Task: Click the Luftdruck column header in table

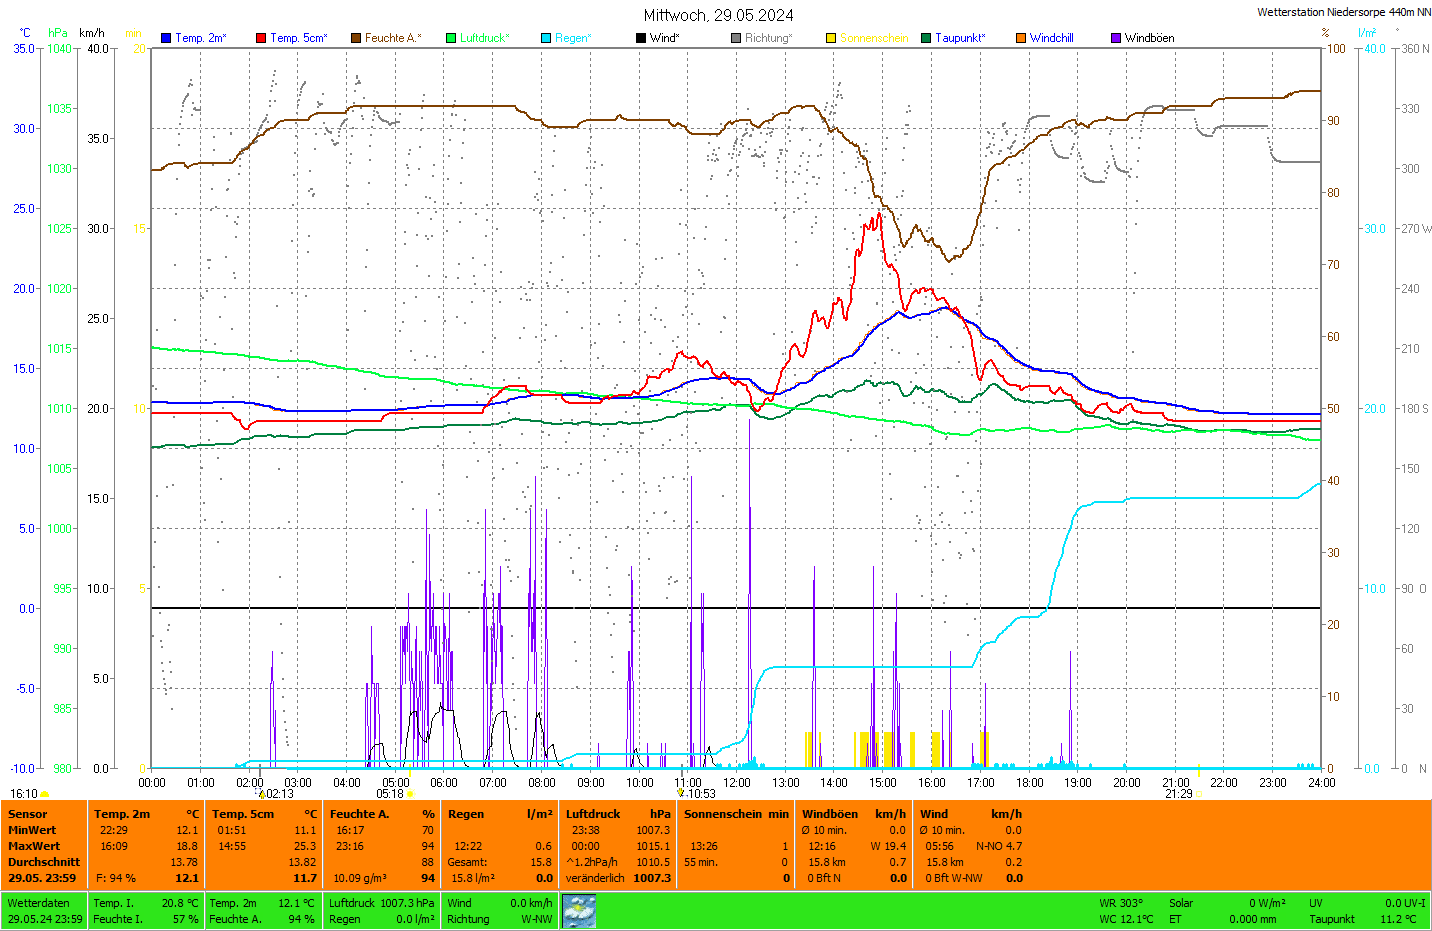Action: tap(593, 814)
